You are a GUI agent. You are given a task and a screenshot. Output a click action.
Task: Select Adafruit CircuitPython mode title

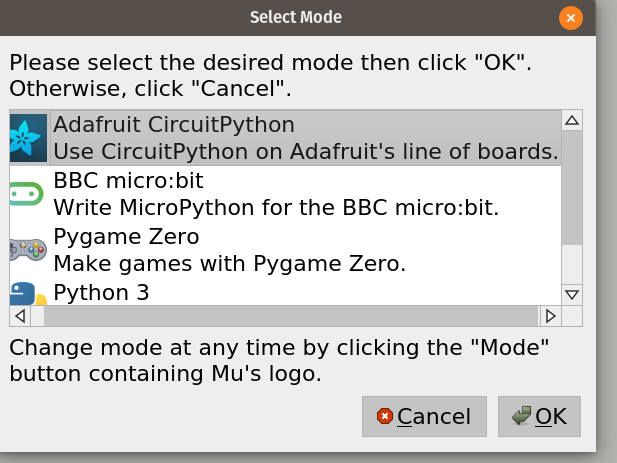click(174, 125)
